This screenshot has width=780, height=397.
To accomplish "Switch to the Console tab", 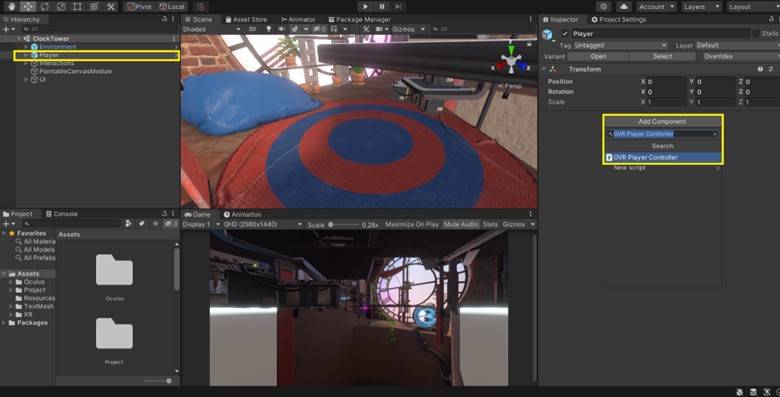I will 61,214.
